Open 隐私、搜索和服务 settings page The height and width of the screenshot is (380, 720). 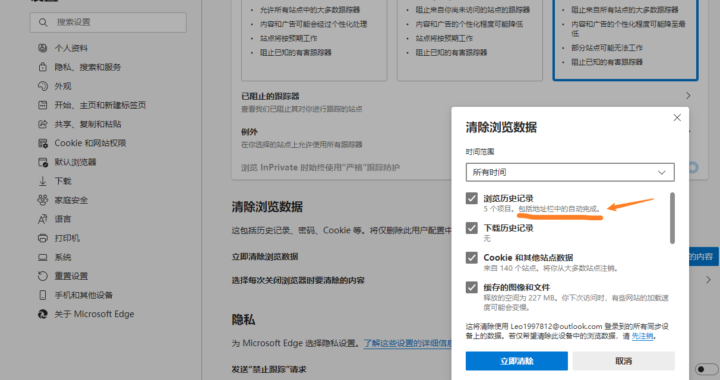coord(88,67)
